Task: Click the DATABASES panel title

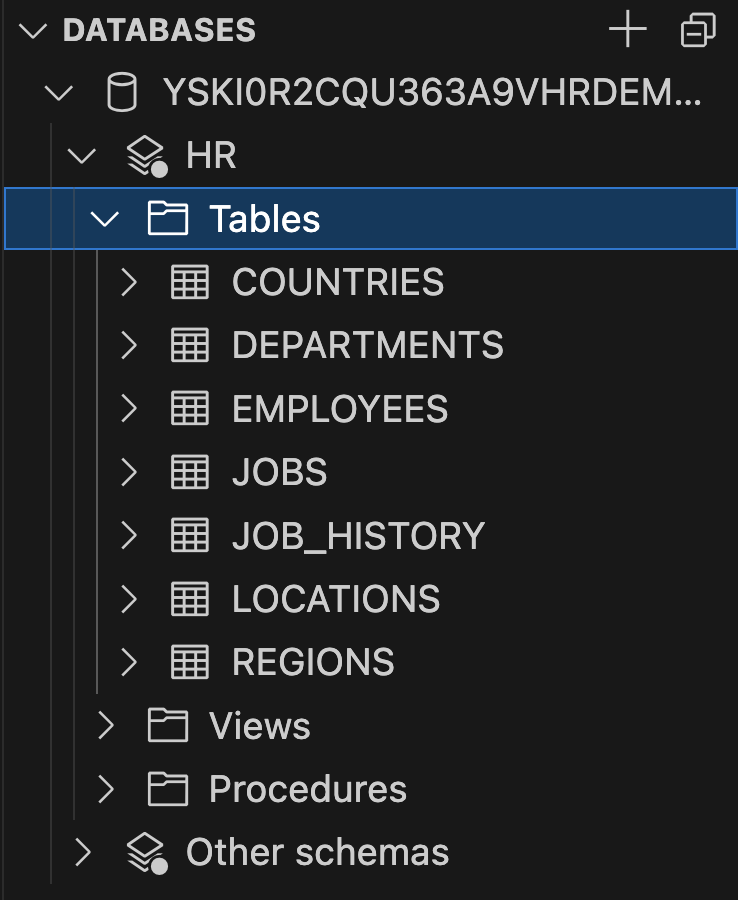Action: 160,29
